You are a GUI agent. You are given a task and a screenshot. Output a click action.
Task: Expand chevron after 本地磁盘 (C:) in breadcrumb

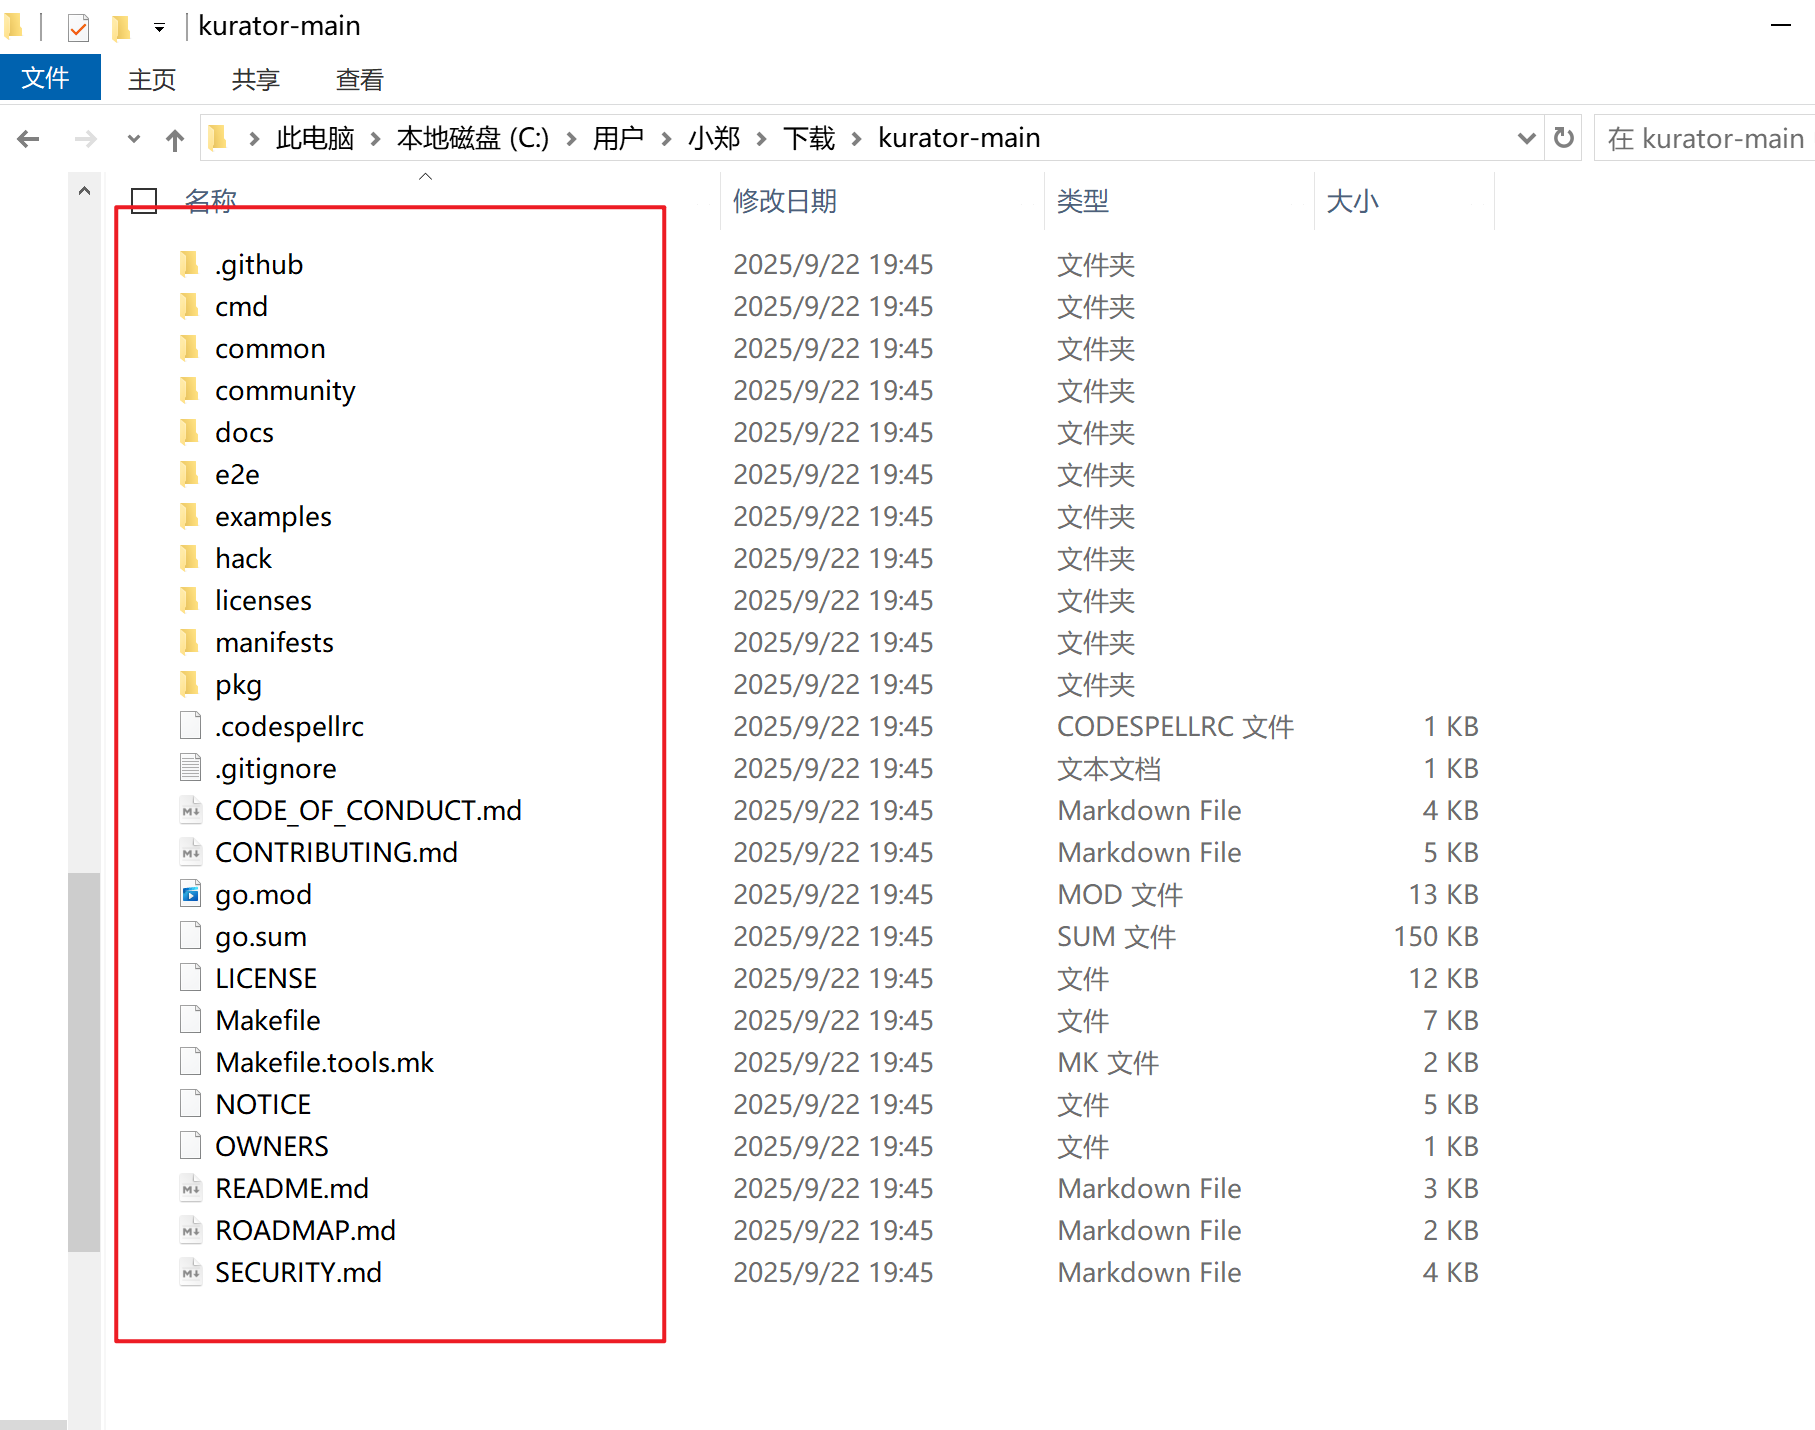[x=571, y=139]
